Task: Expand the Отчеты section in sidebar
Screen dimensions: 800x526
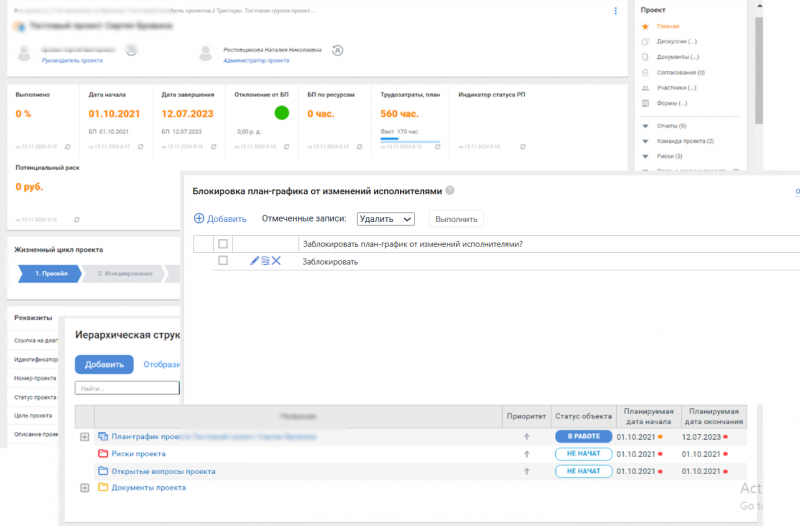Action: [x=646, y=126]
